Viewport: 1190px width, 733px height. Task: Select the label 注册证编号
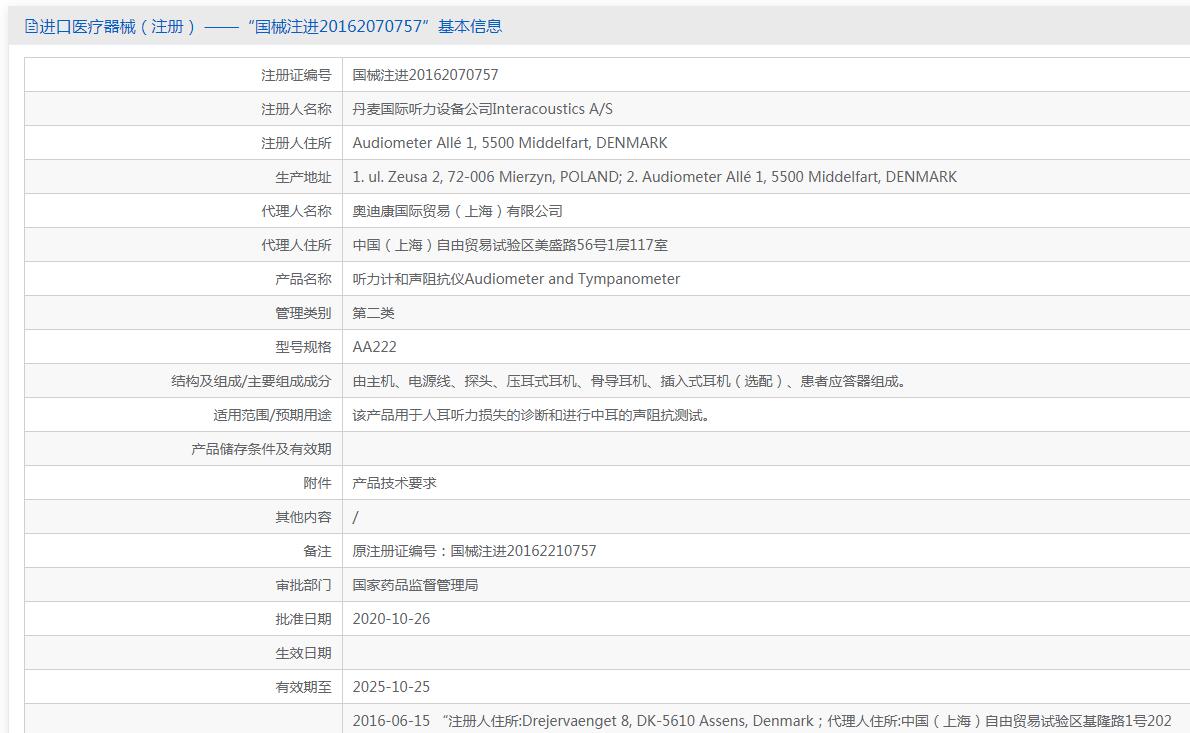[296, 75]
